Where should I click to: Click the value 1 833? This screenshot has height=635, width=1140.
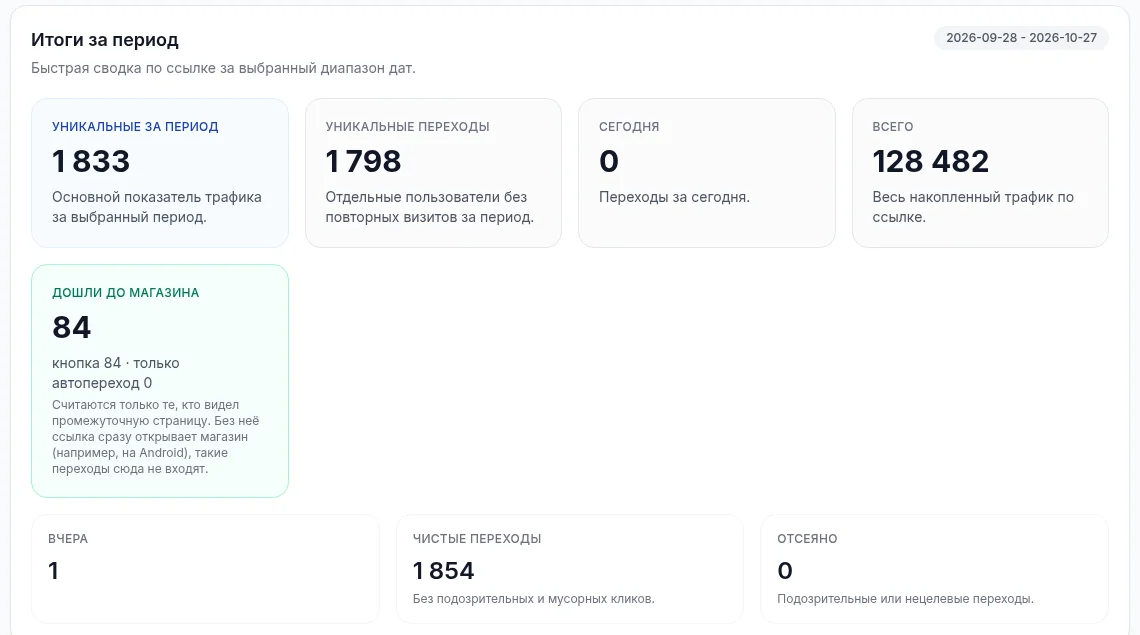pyautogui.click(x=91, y=161)
